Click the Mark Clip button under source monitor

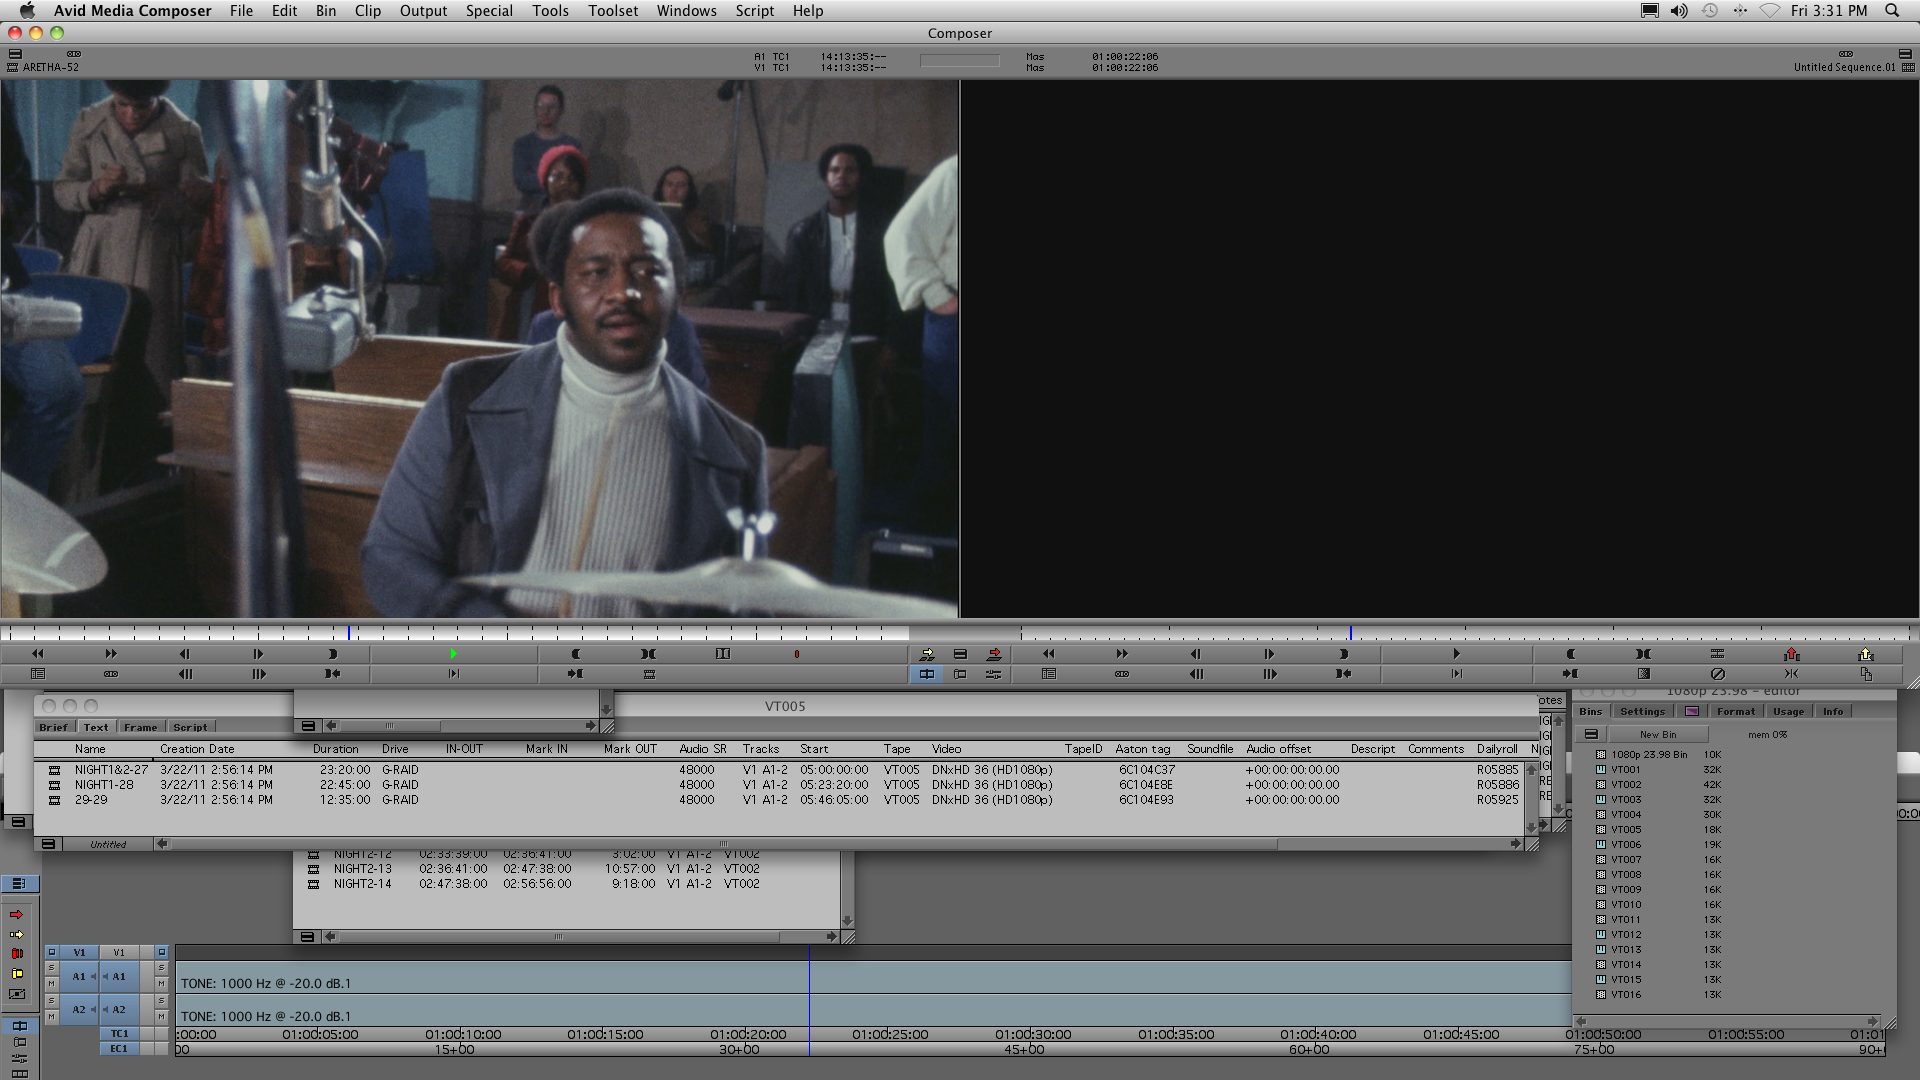tap(648, 654)
